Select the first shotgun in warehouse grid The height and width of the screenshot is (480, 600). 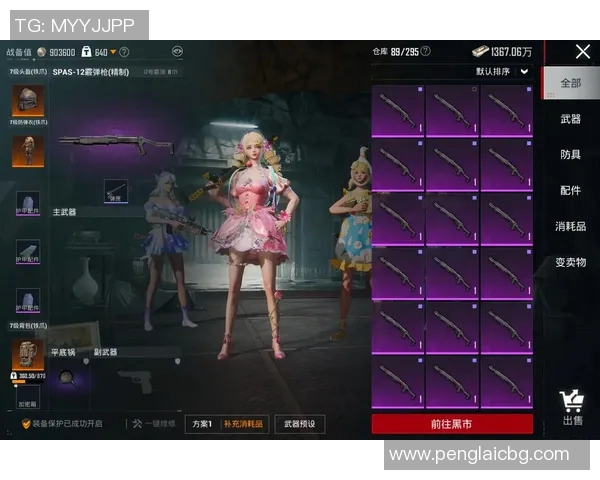coord(397,110)
